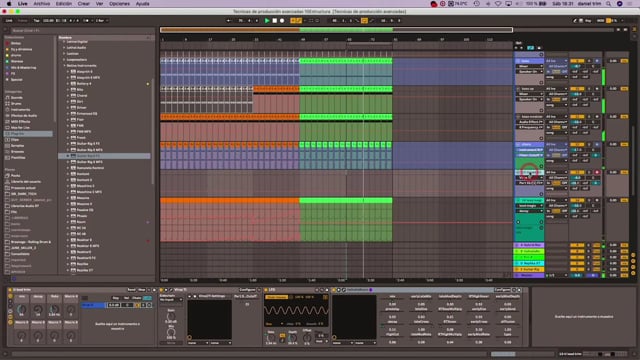This screenshot has height=360, width=640.
Task: Toggle the Key map mode switch
Action: [587, 20]
